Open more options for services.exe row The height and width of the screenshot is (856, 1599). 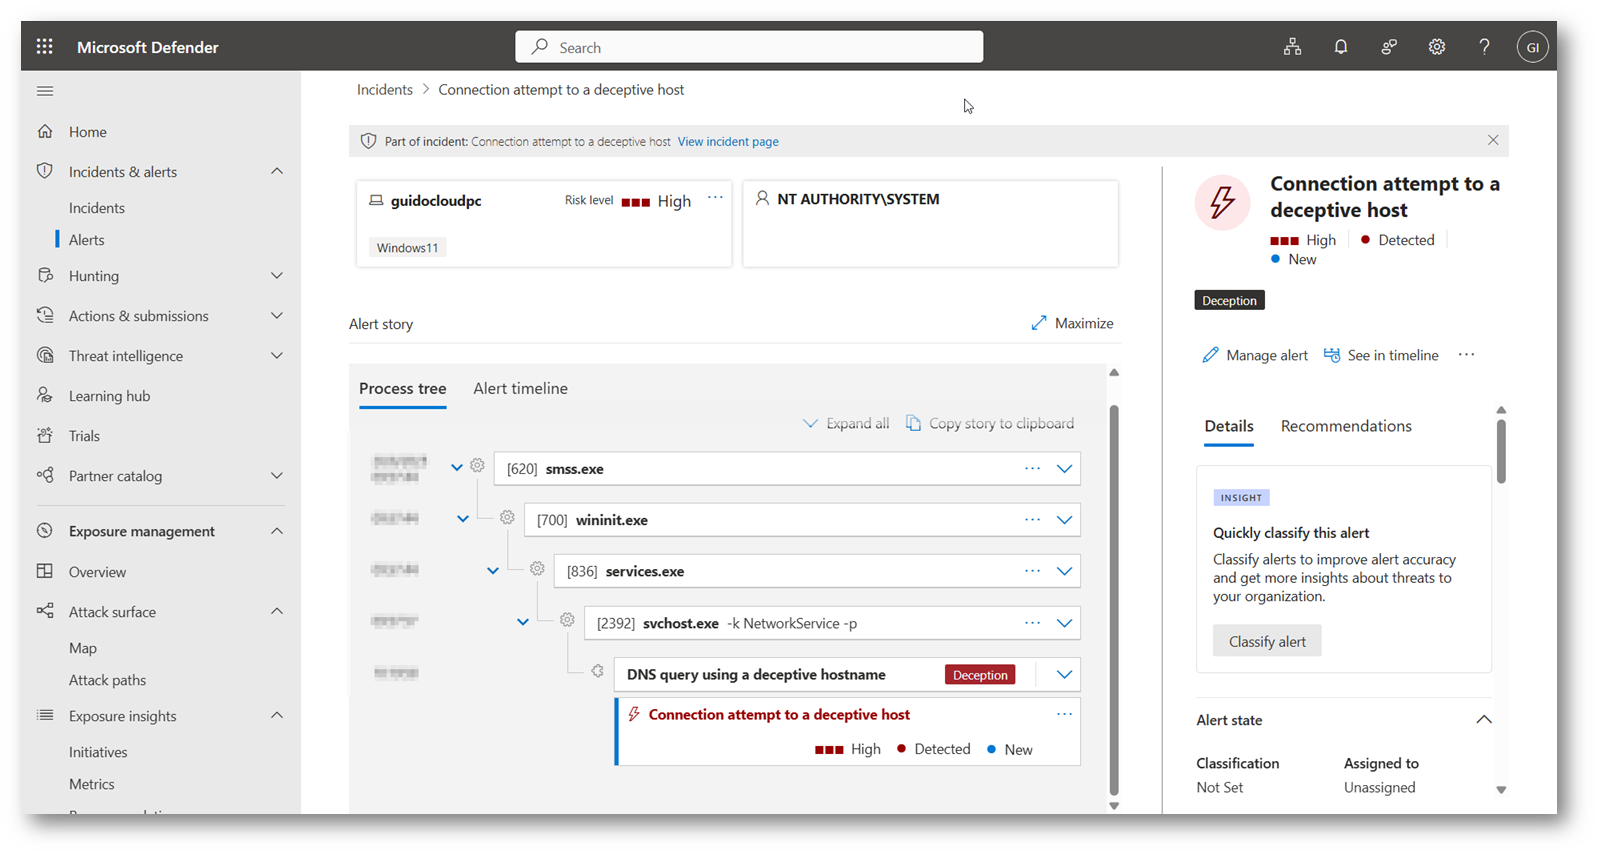point(1032,571)
